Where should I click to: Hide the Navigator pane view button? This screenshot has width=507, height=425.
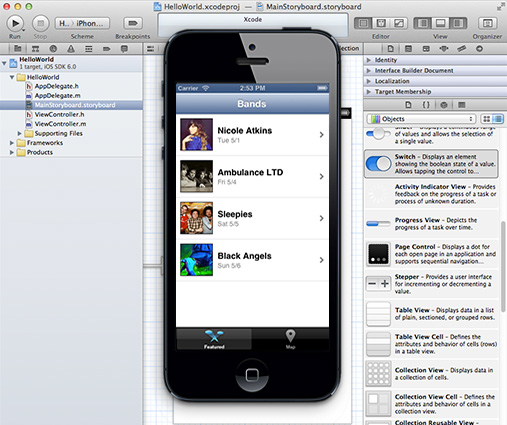click(423, 23)
